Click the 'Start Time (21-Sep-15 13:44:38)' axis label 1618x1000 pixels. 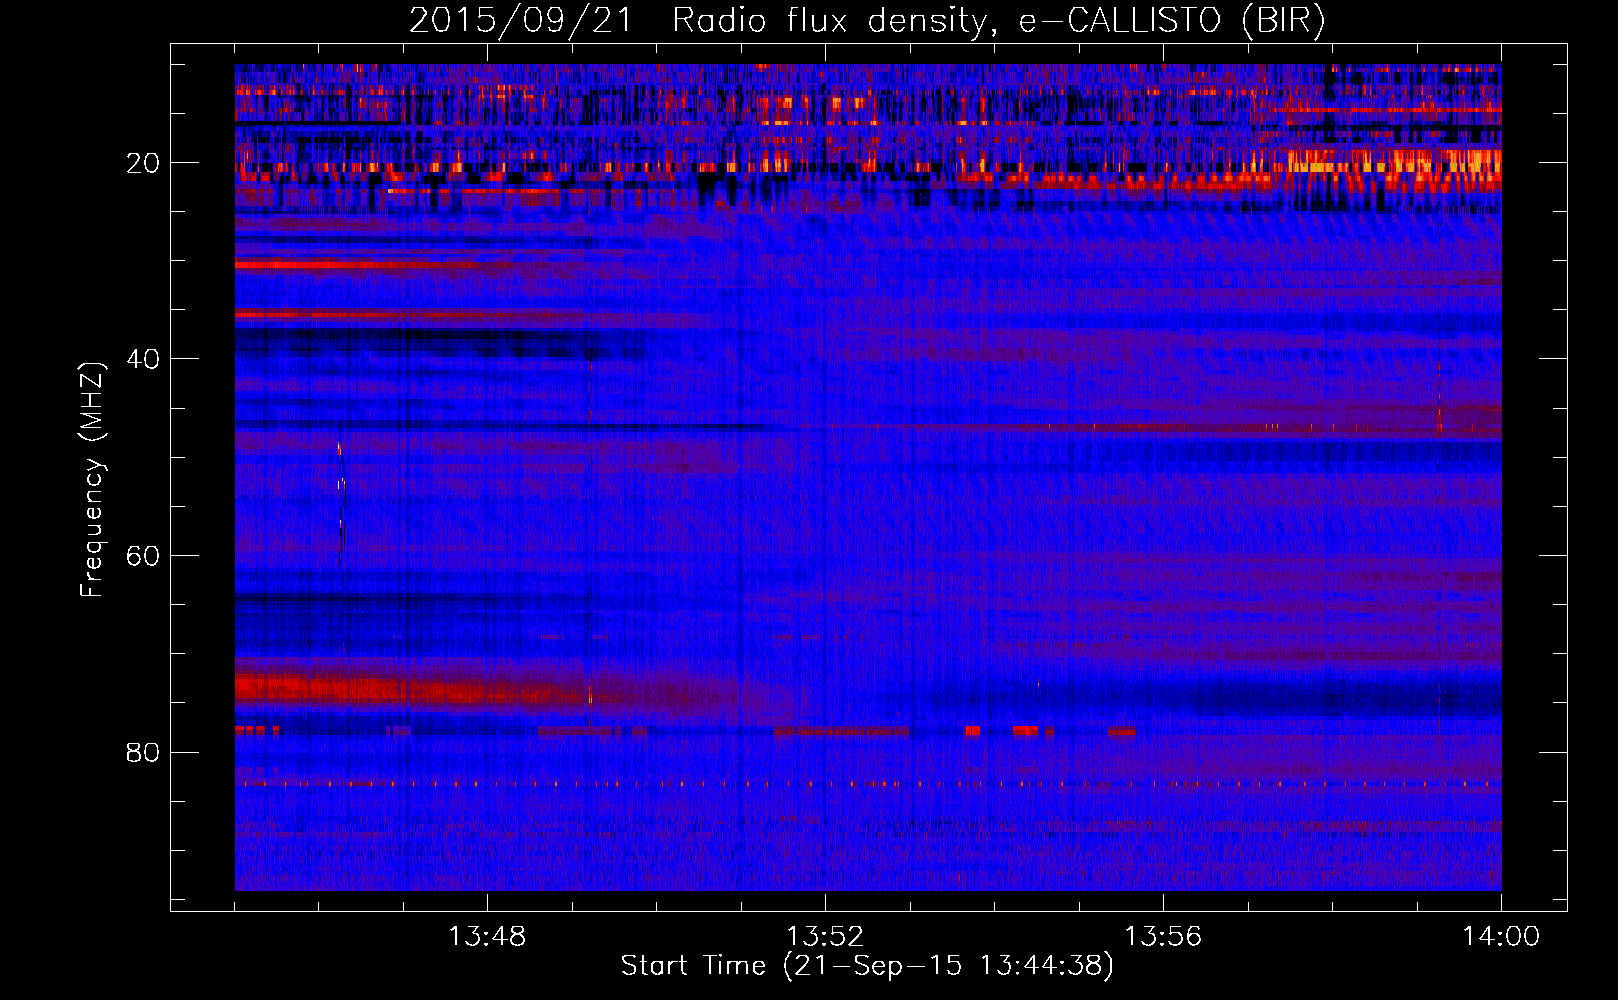pyautogui.click(x=867, y=966)
